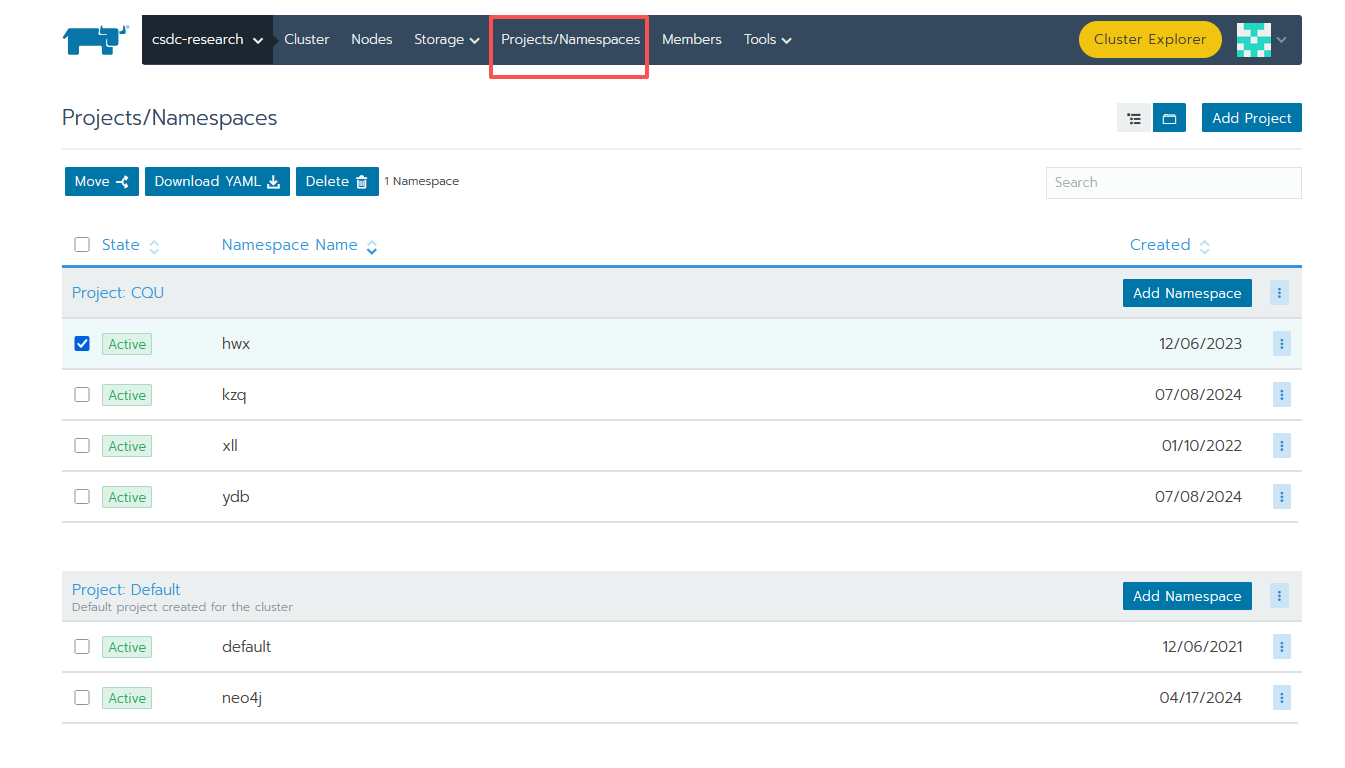Go to the Nodes tab
The height and width of the screenshot is (768, 1345).
[371, 40]
